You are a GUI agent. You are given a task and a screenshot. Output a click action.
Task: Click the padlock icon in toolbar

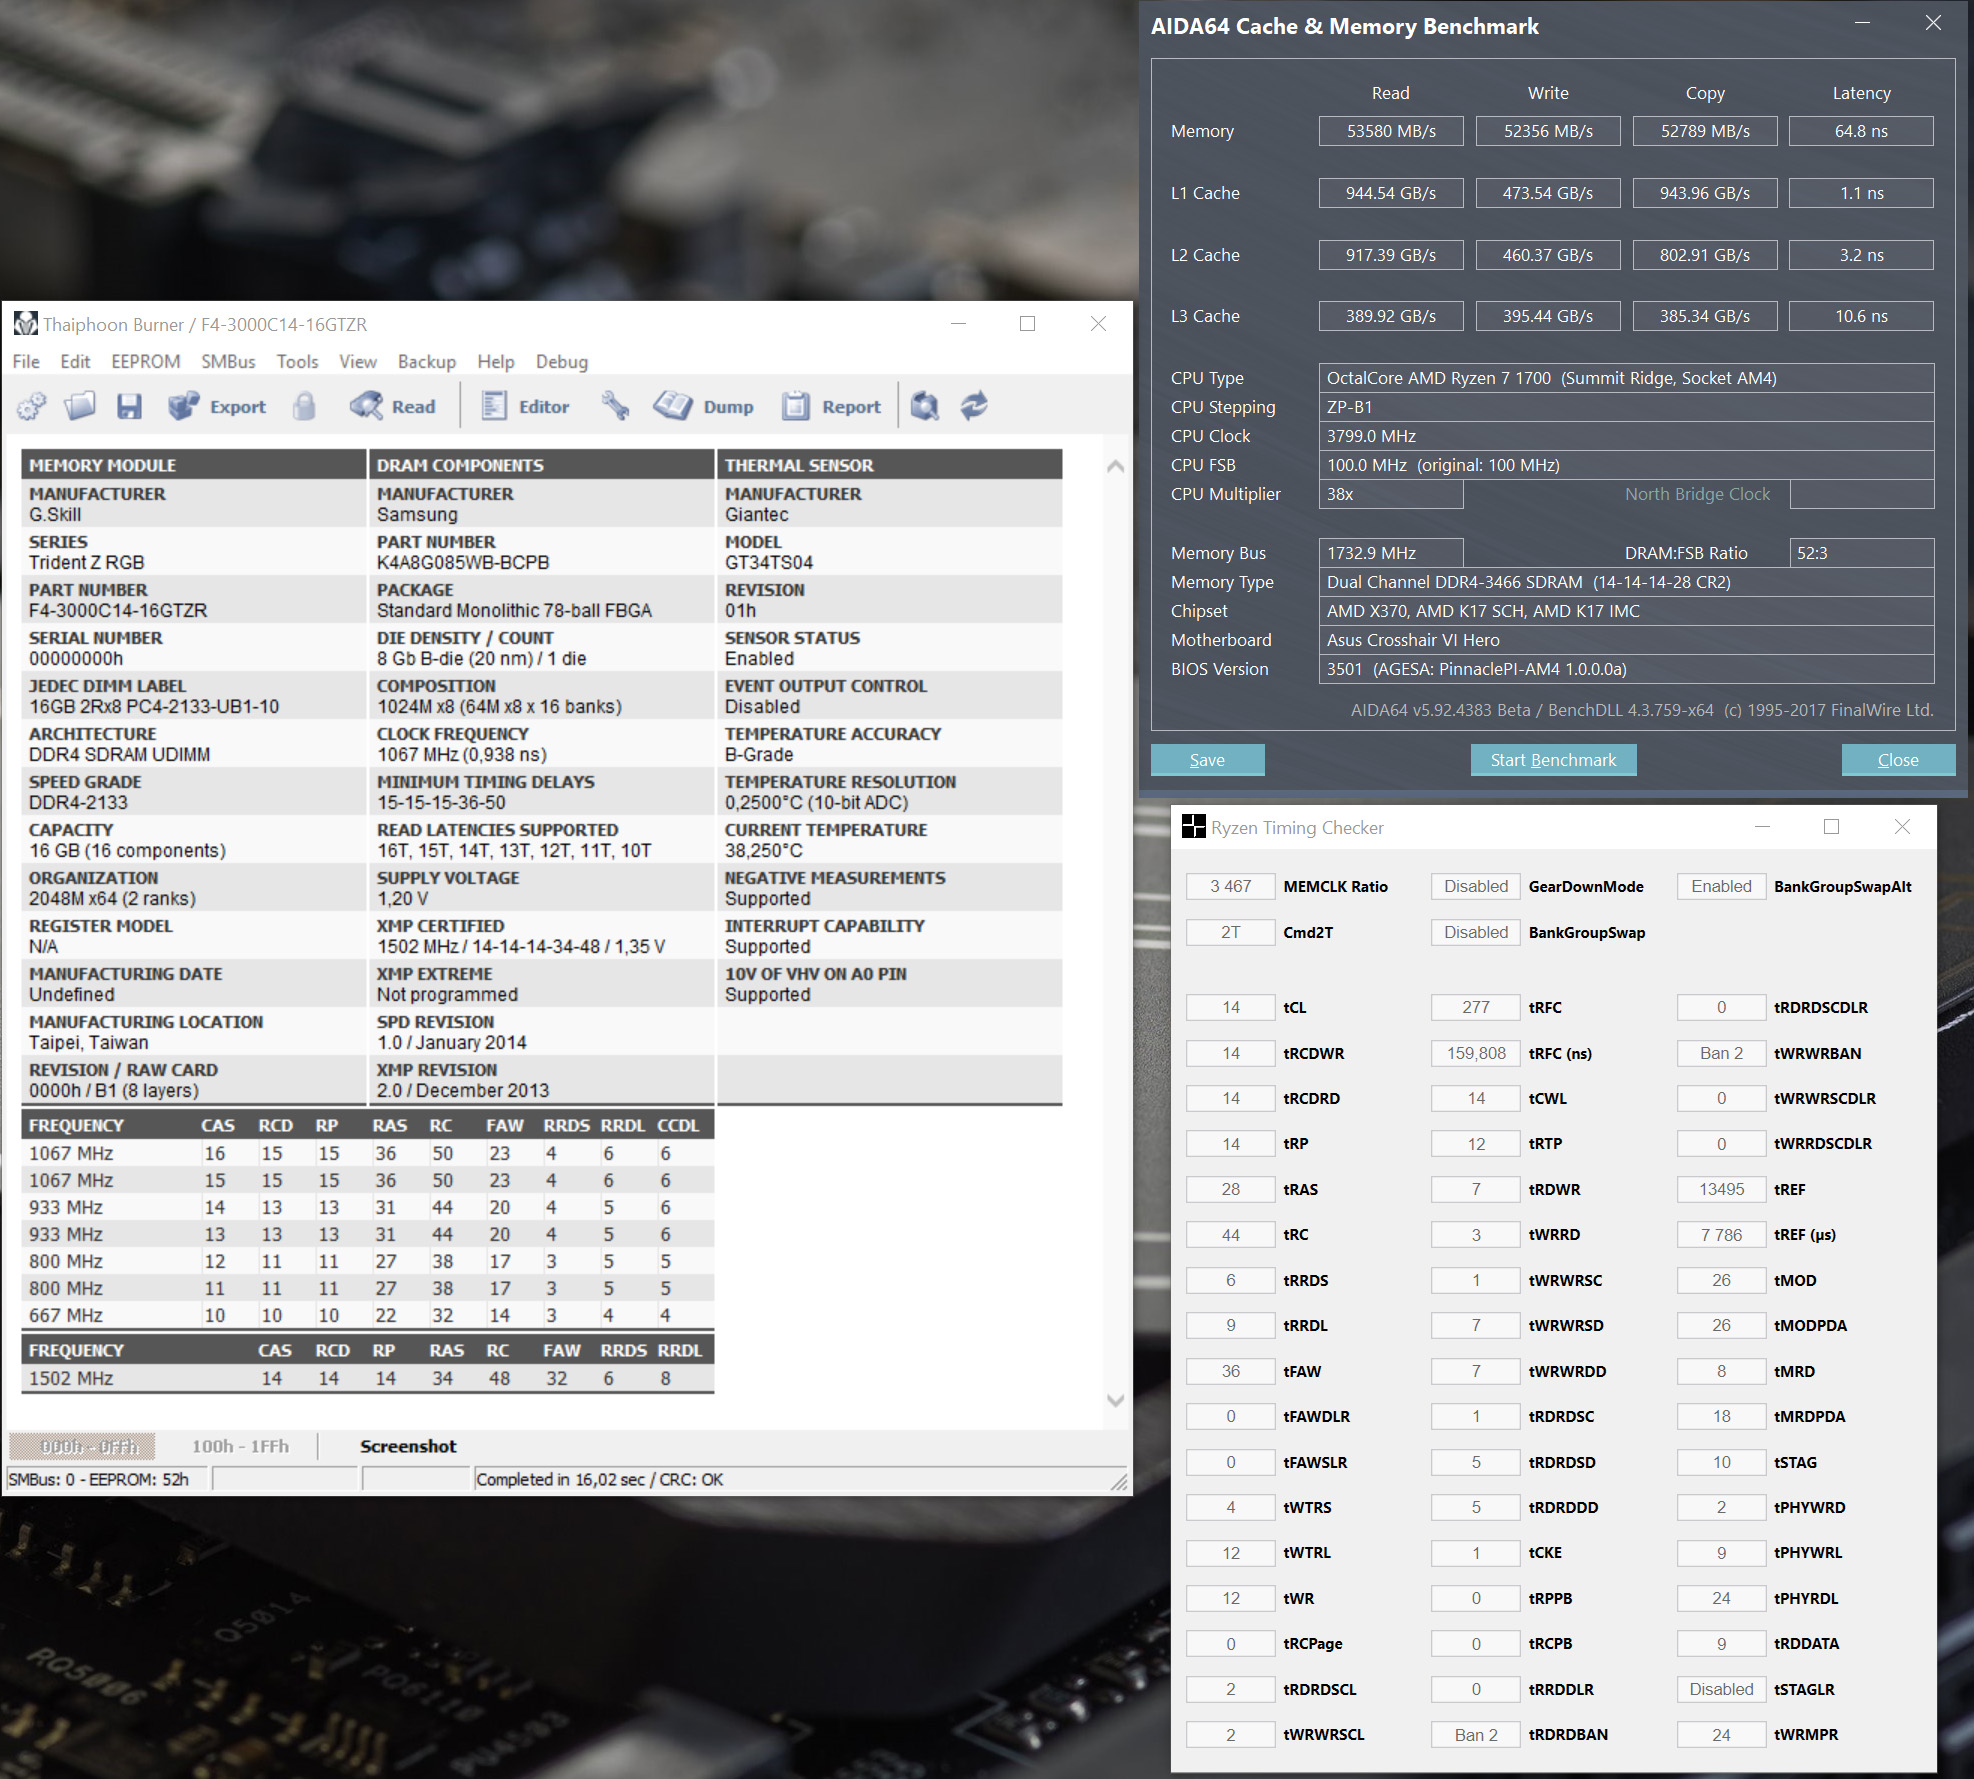pos(304,406)
